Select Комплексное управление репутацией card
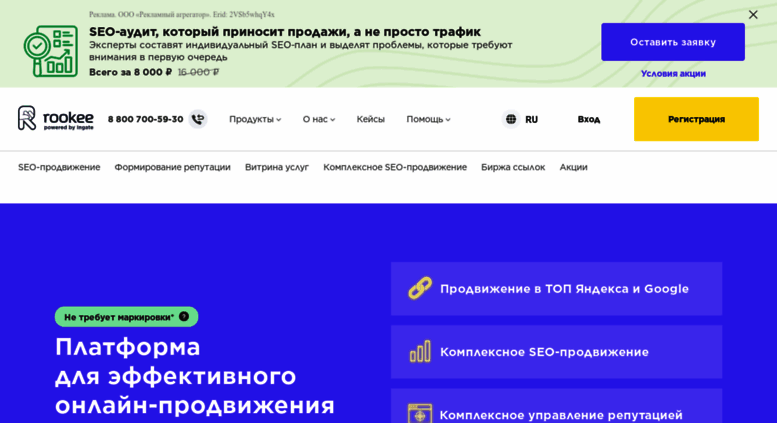The image size is (777, 423). point(556,406)
